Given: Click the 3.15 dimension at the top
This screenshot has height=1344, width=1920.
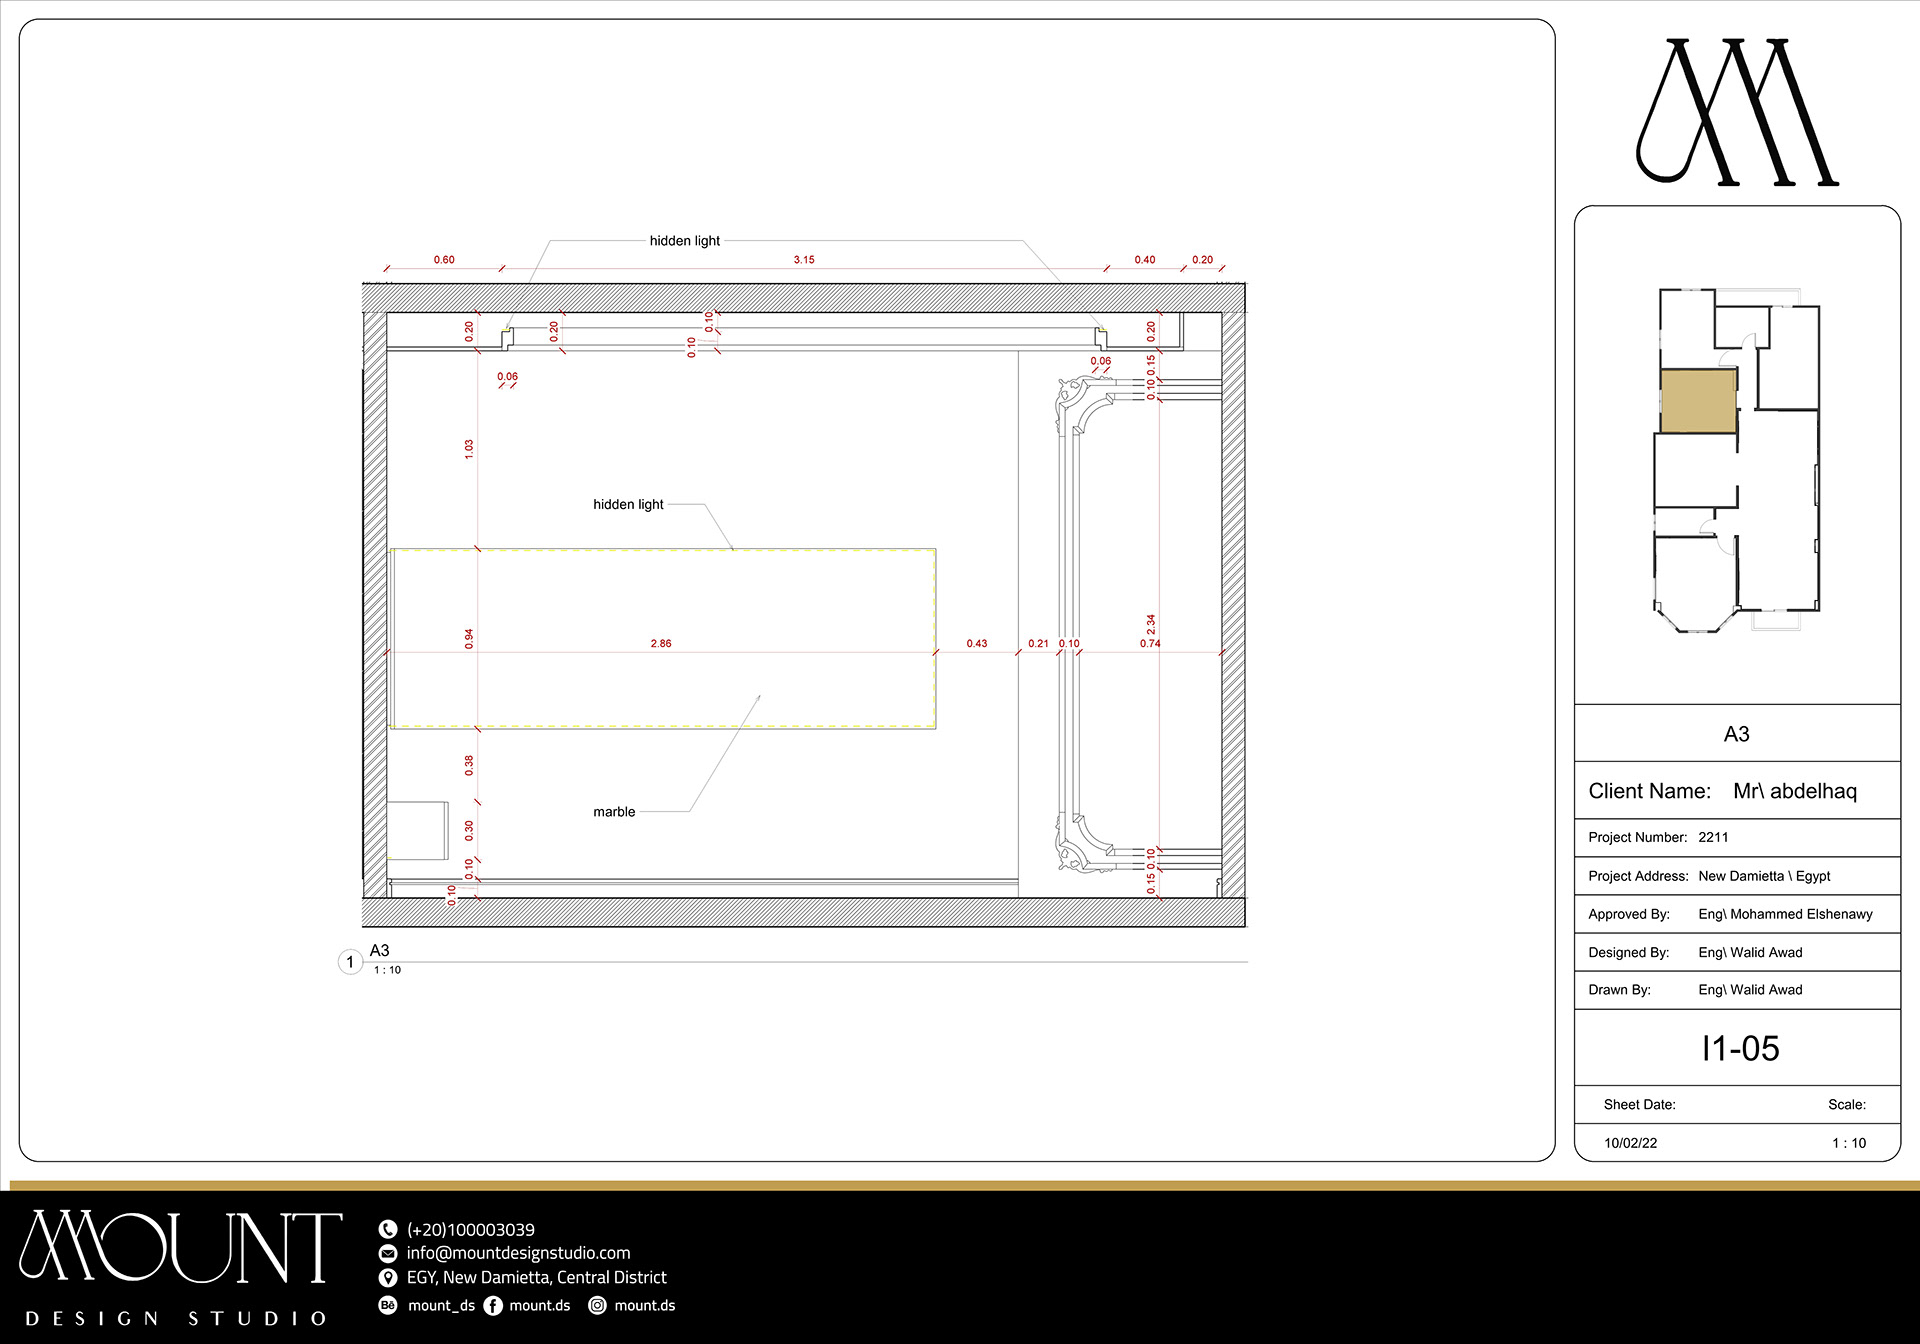Looking at the screenshot, I should click(x=804, y=260).
